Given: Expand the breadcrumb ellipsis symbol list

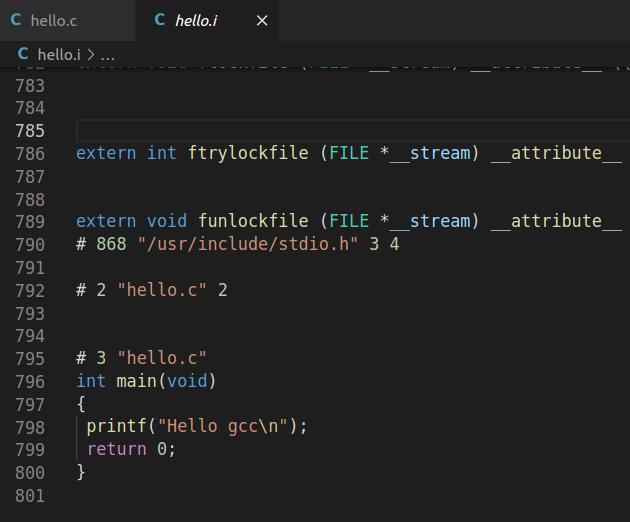Looking at the screenshot, I should (x=108, y=54).
